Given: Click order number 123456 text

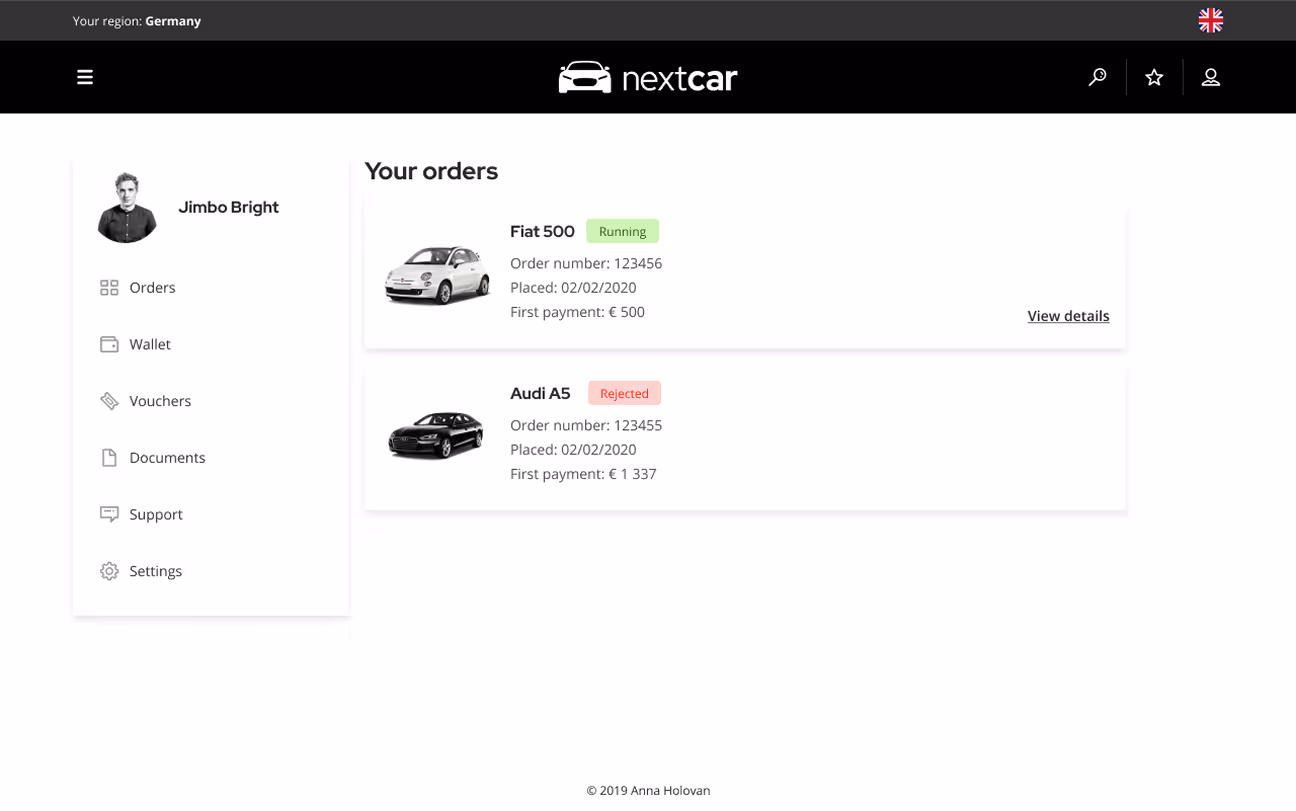Looking at the screenshot, I should click(586, 264).
